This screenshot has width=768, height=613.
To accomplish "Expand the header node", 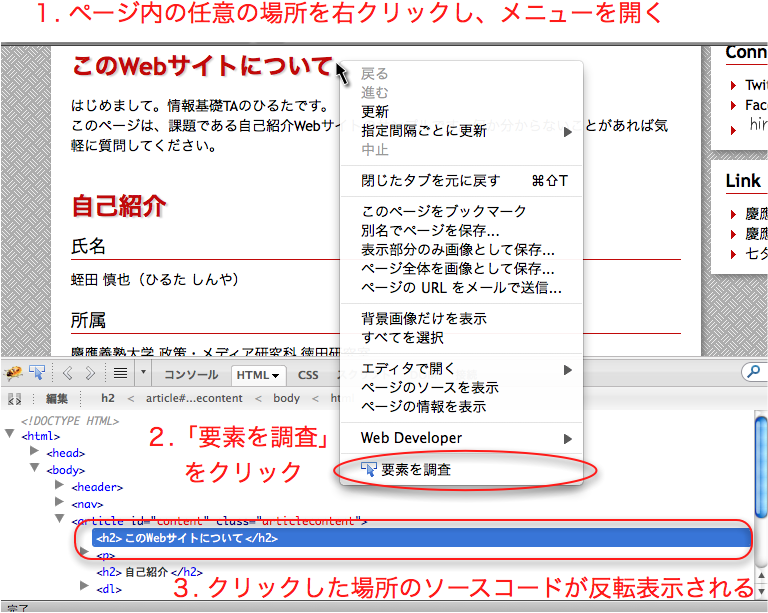I will tap(60, 487).
